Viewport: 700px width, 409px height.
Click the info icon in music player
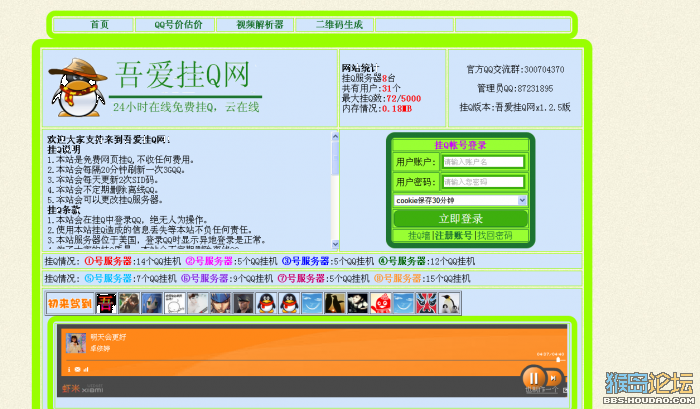(69, 369)
